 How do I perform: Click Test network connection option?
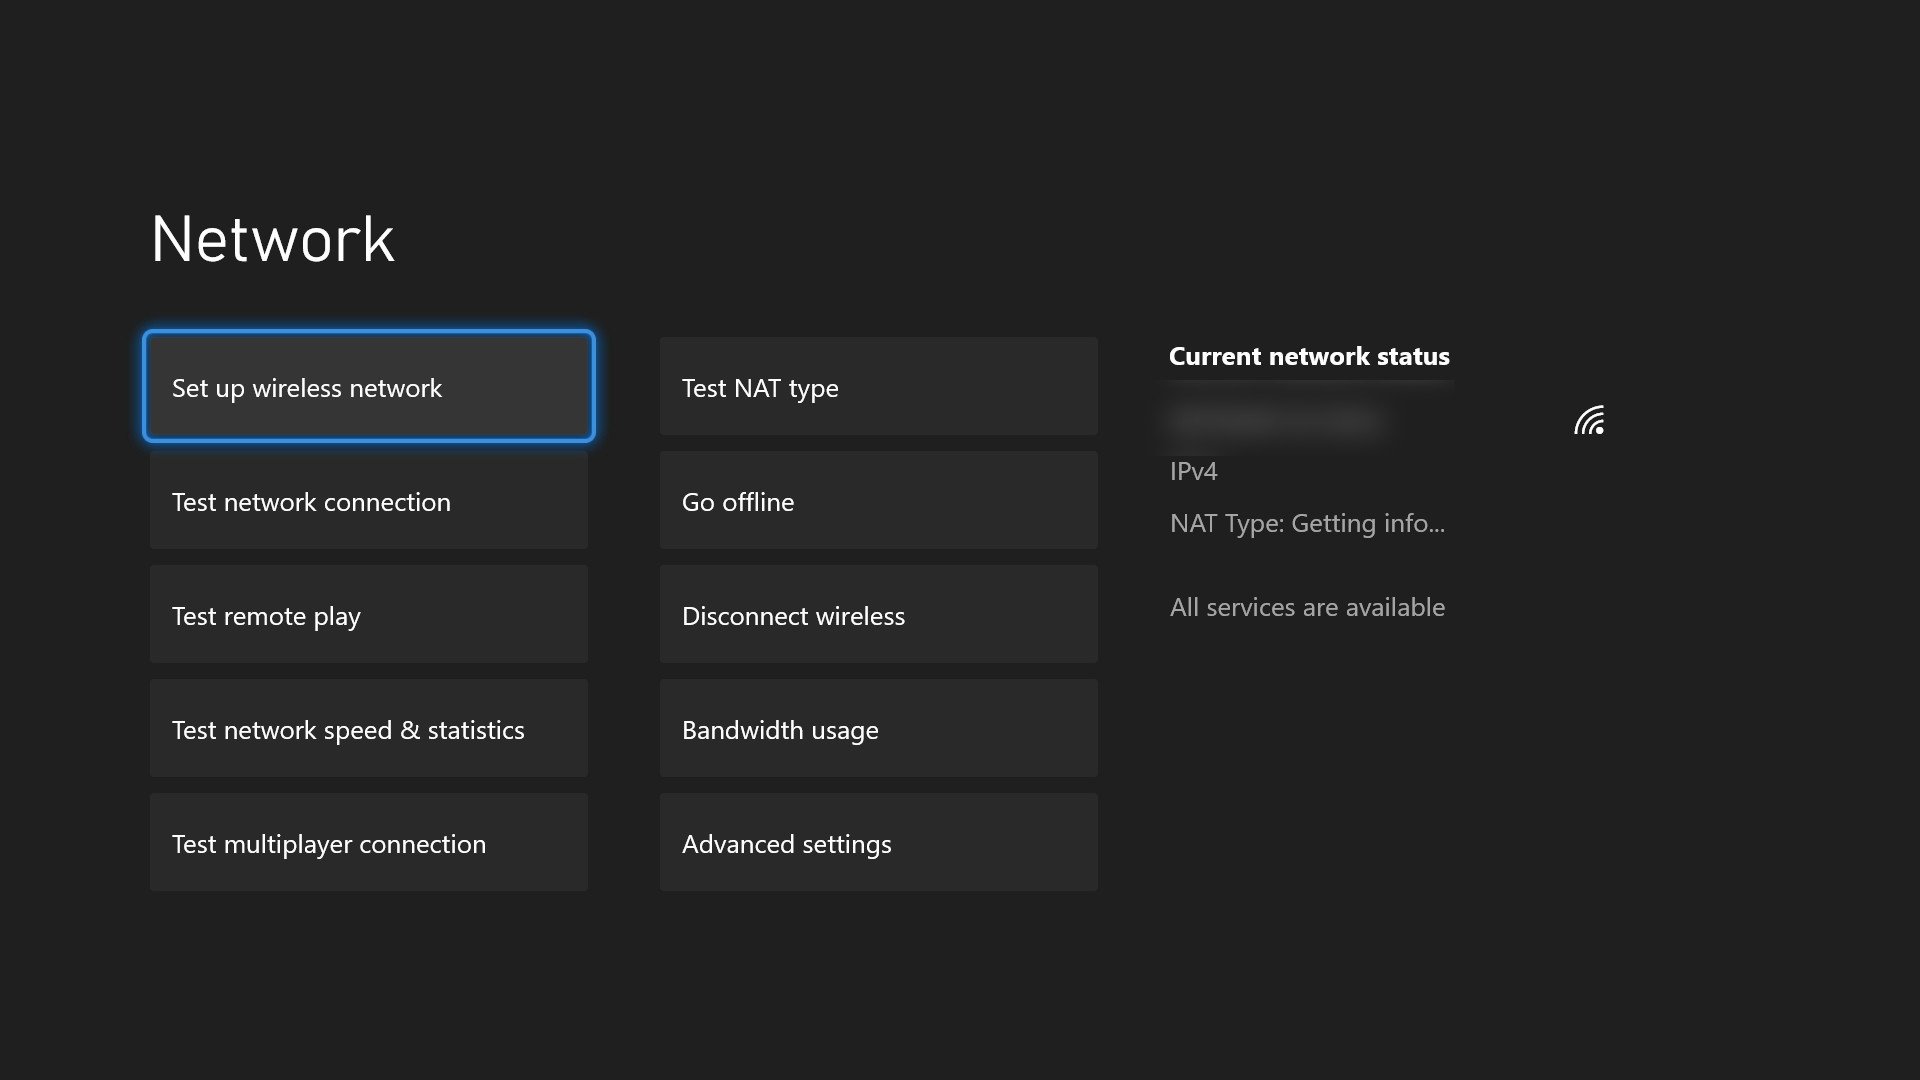[368, 500]
